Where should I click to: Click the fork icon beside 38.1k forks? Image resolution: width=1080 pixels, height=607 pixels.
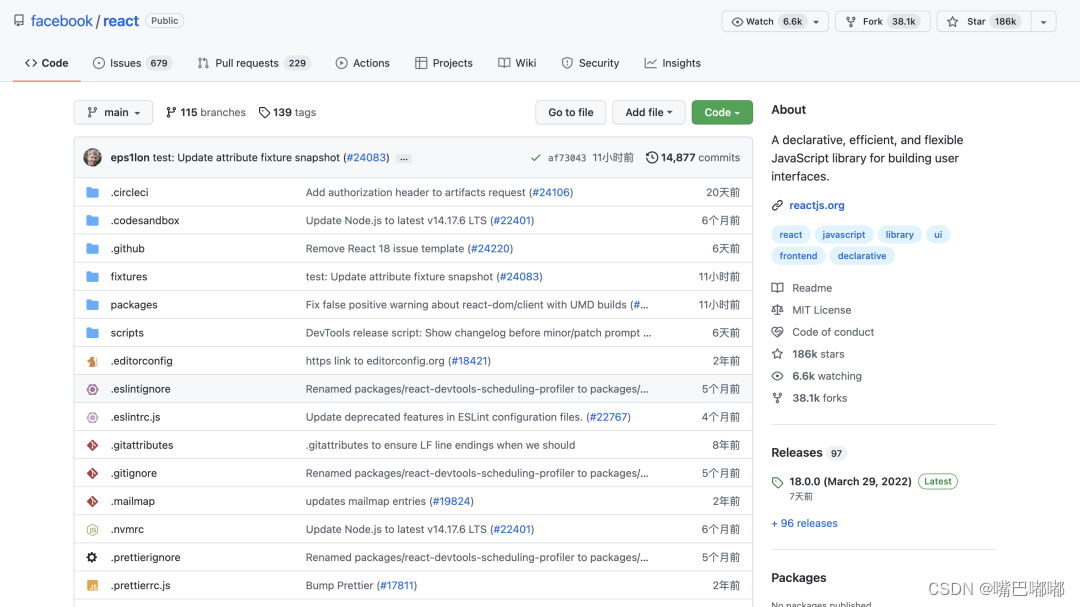(x=777, y=398)
